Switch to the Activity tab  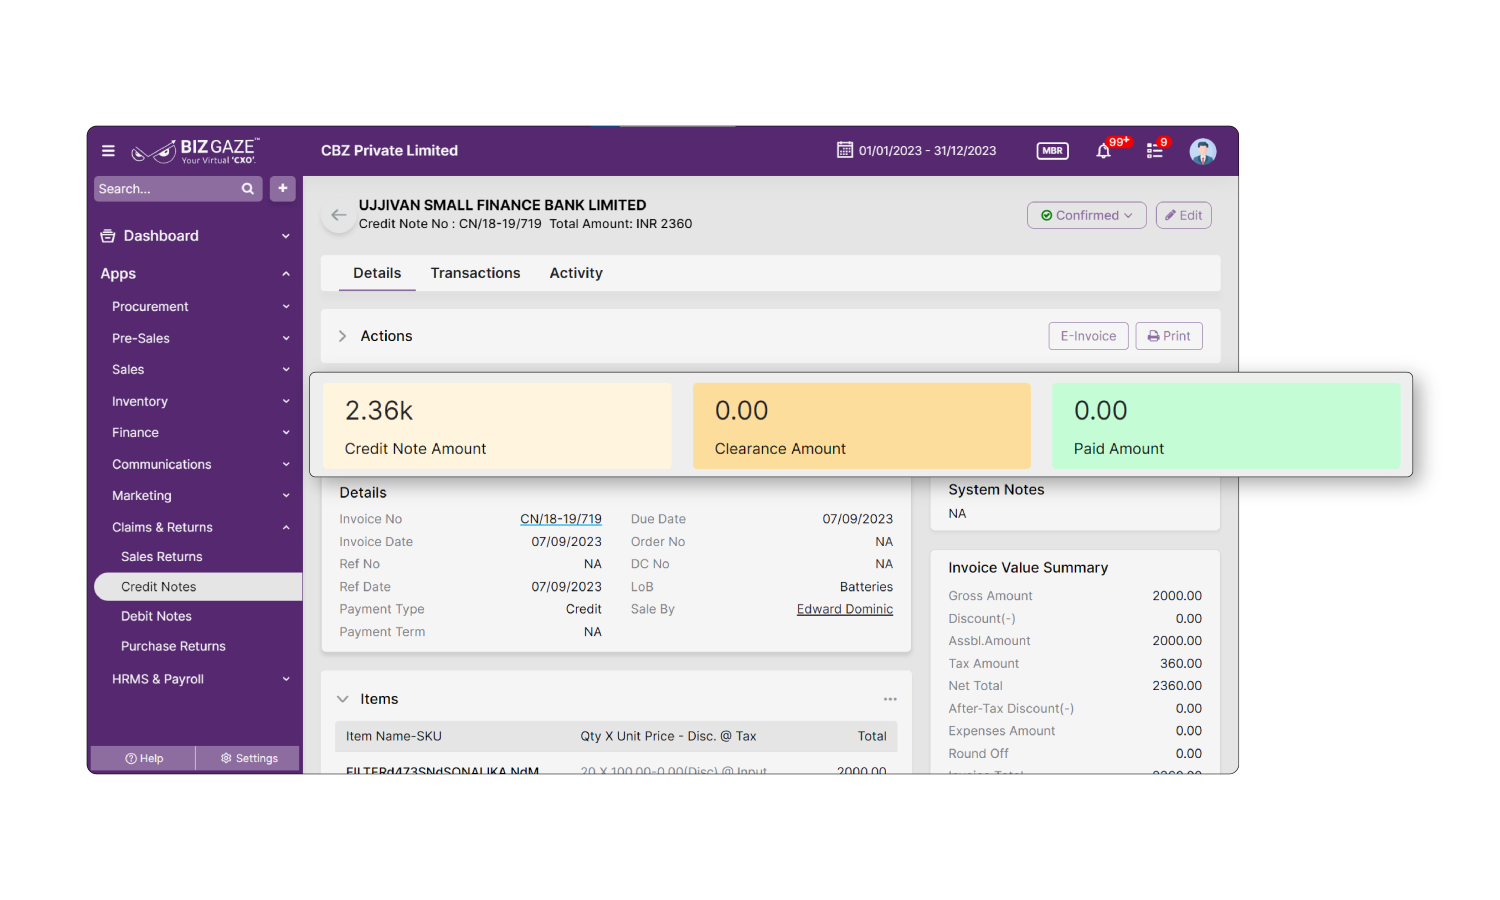pyautogui.click(x=576, y=273)
